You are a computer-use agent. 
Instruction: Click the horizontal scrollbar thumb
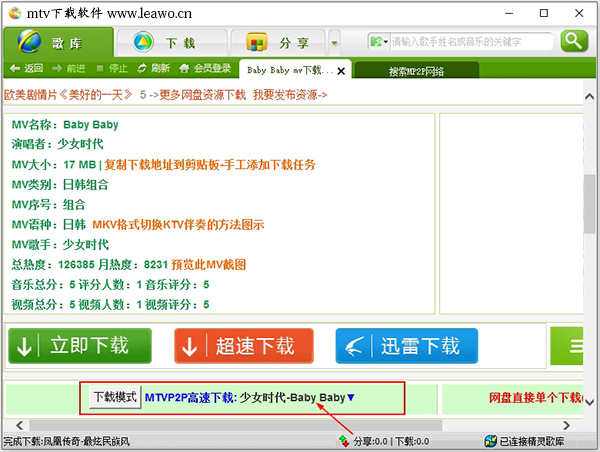(x=236, y=425)
